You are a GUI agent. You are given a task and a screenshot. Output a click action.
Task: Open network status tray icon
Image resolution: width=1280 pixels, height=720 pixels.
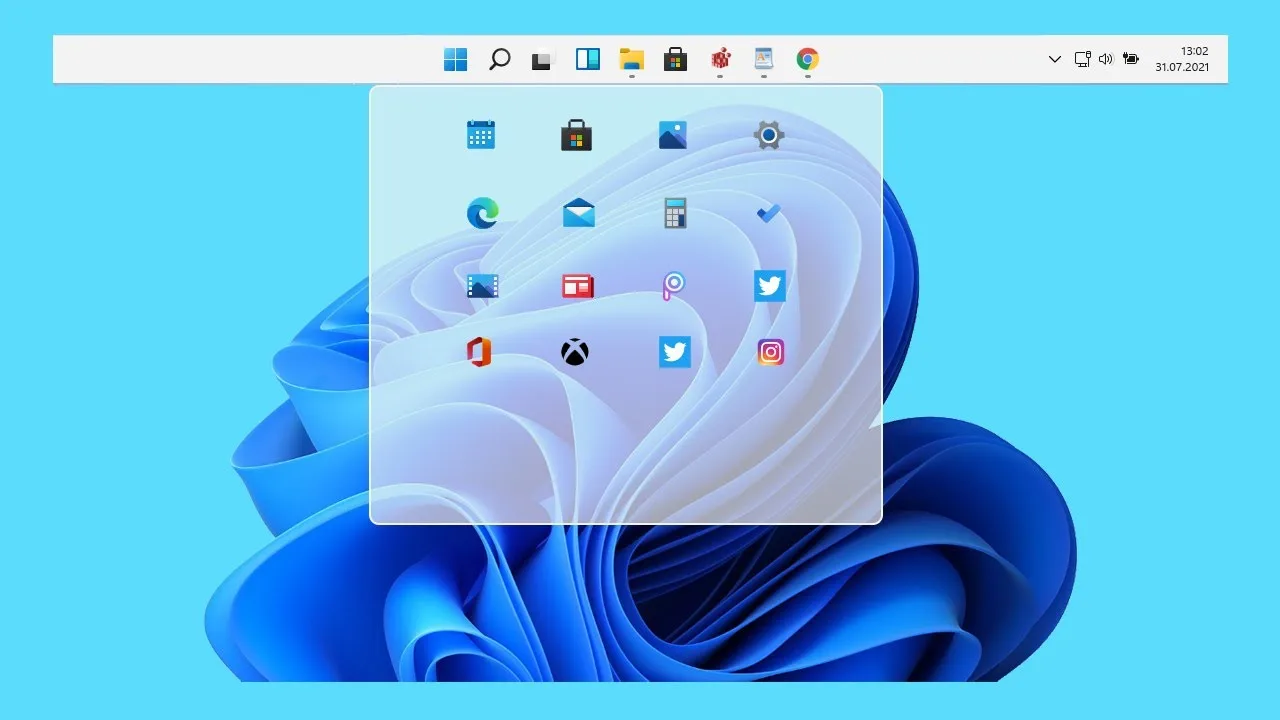(x=1082, y=59)
